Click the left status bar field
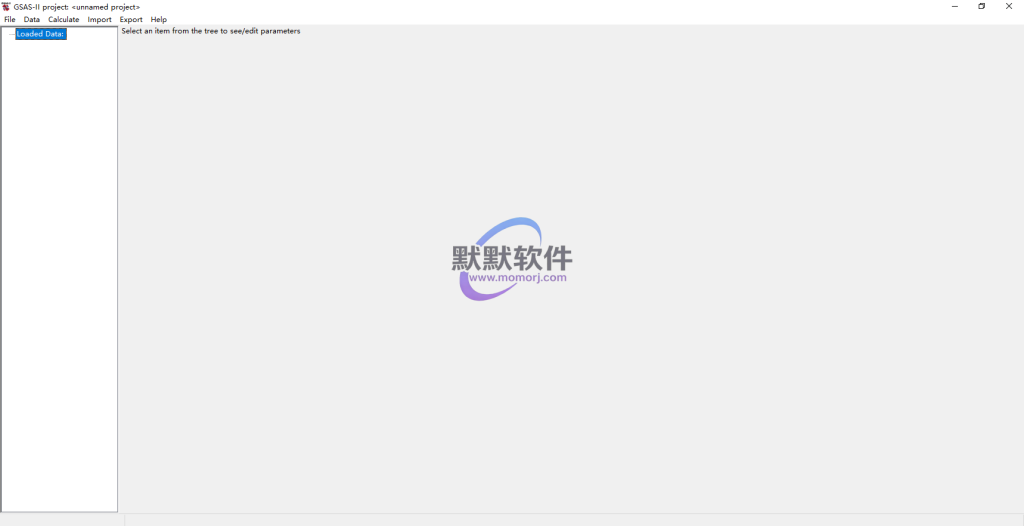Image resolution: width=1024 pixels, height=526 pixels. [x=61, y=520]
